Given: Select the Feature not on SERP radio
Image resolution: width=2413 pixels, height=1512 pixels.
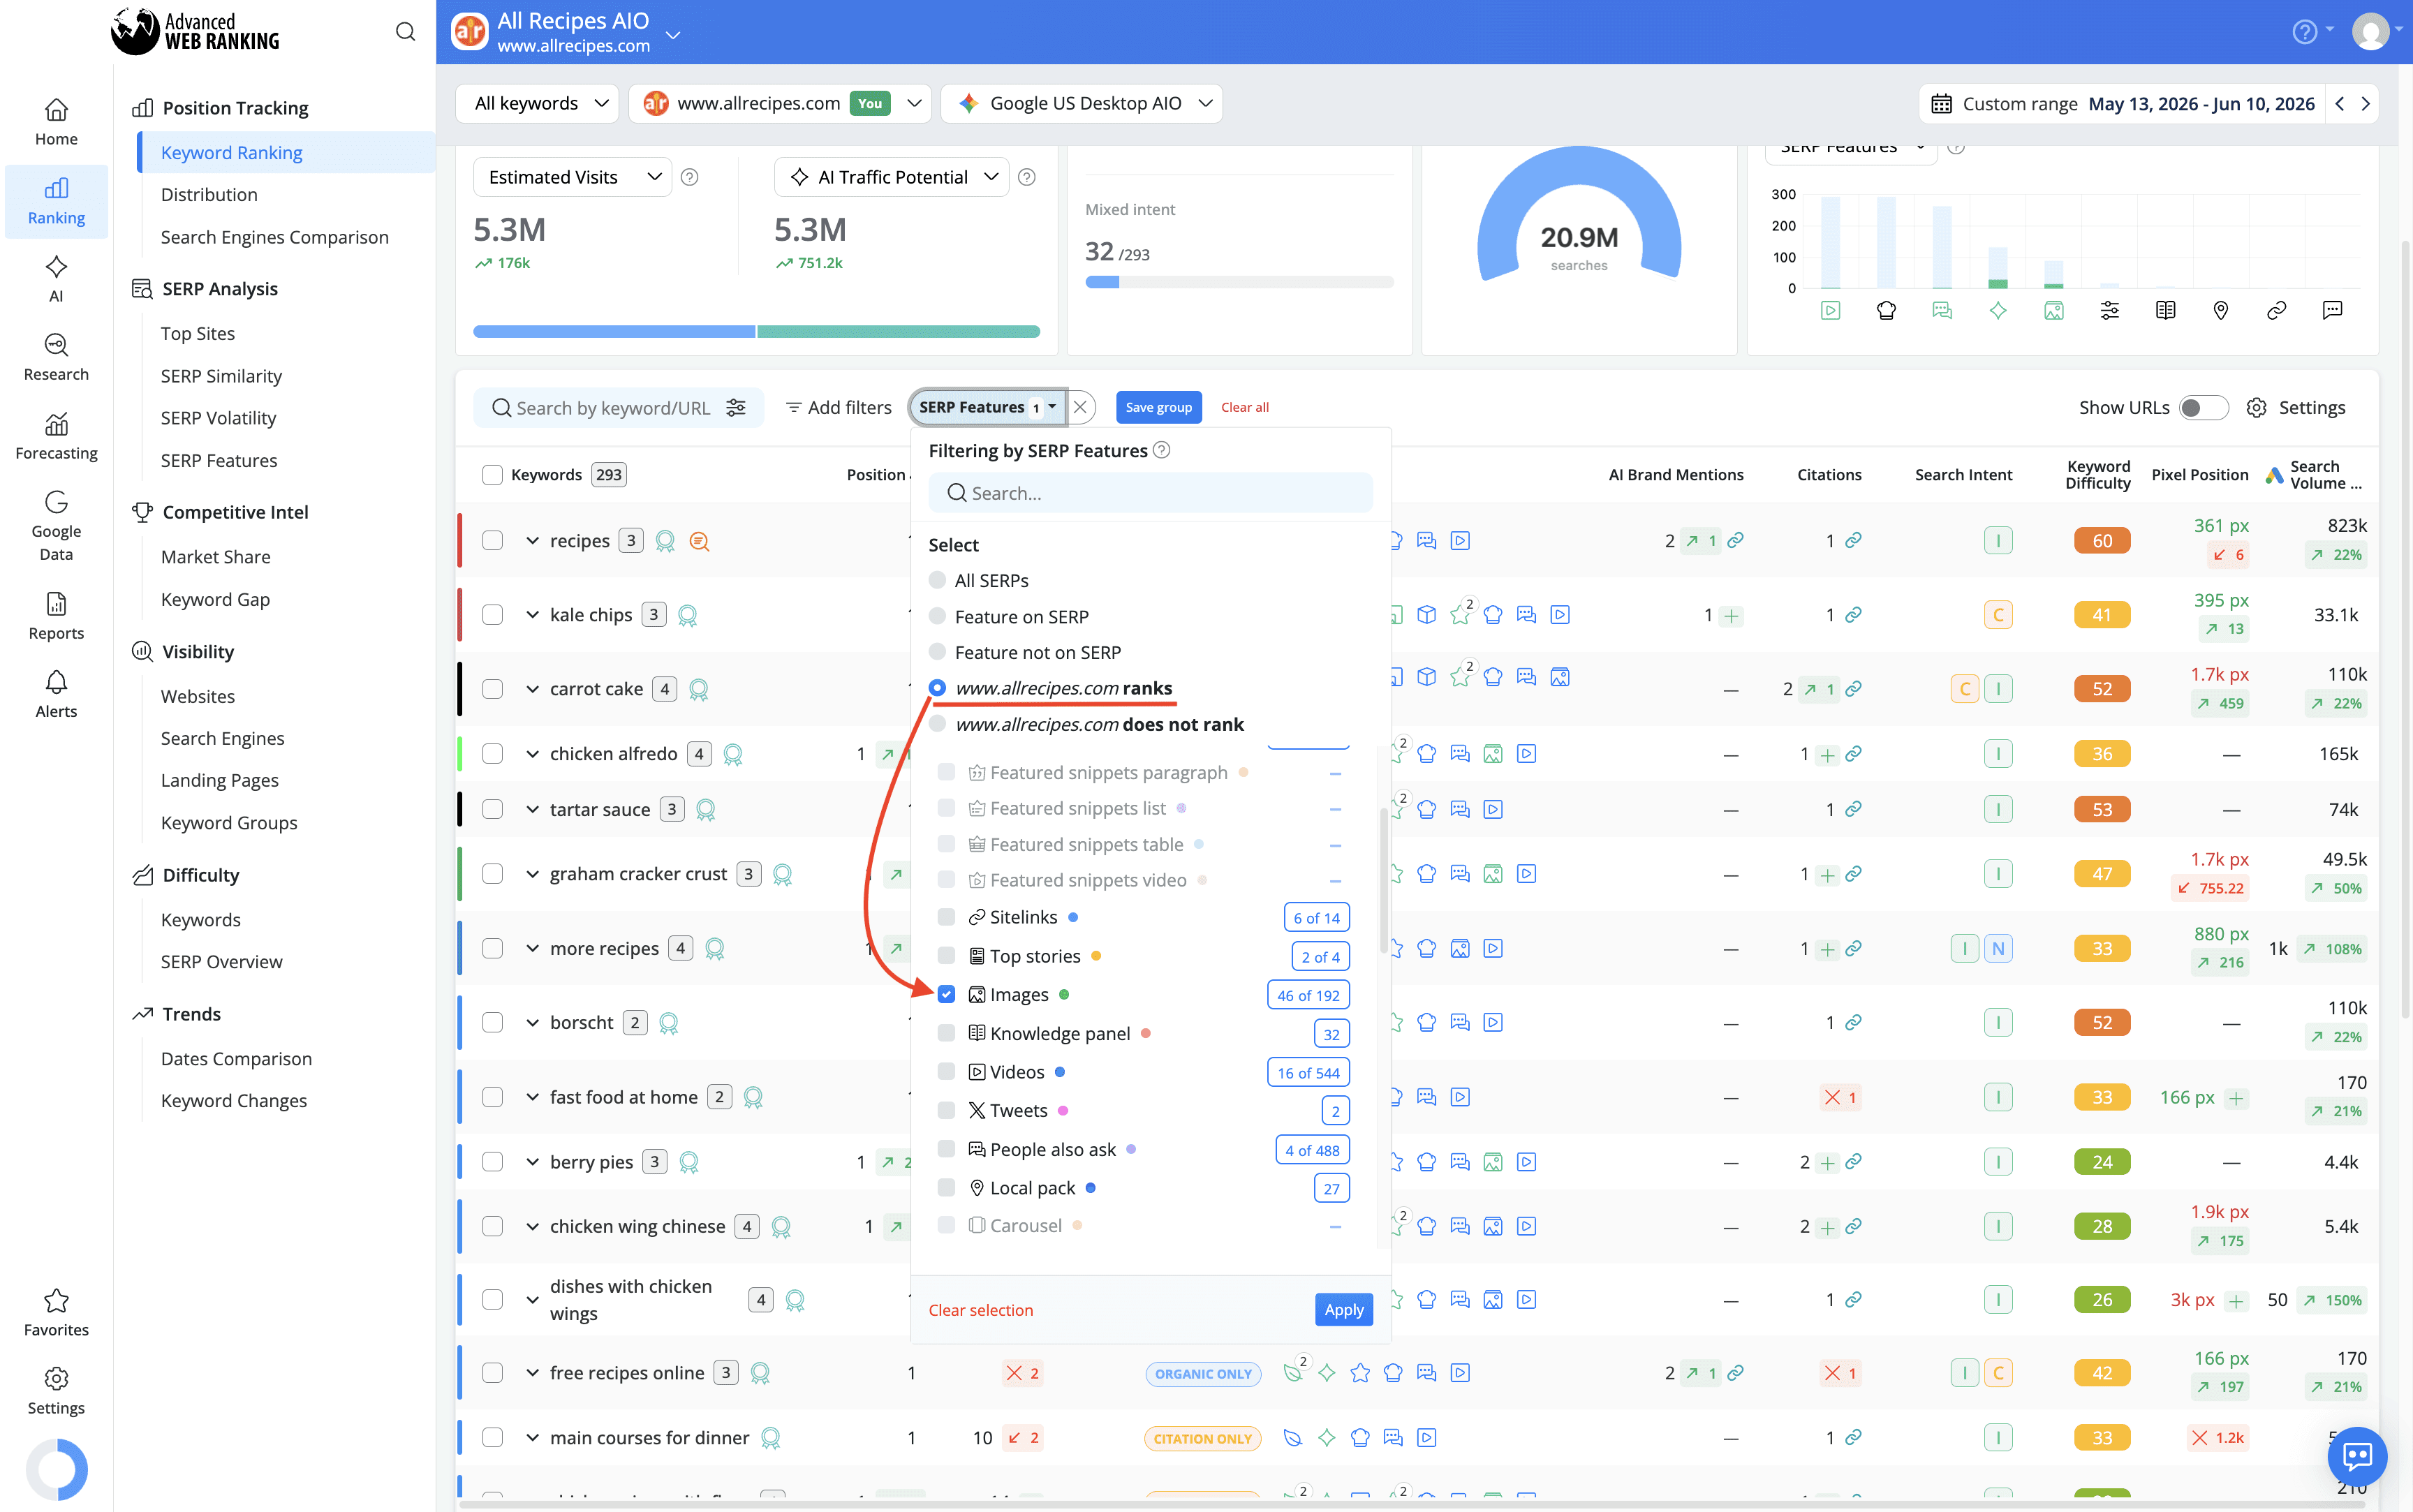Looking at the screenshot, I should click(x=937, y=652).
